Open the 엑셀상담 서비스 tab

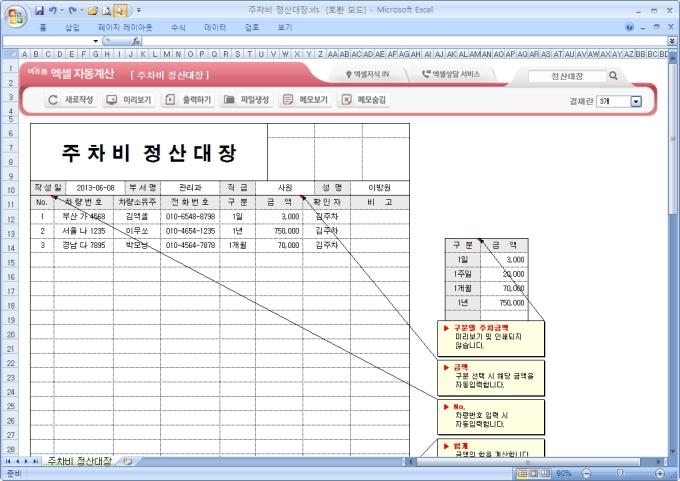pyautogui.click(x=451, y=74)
